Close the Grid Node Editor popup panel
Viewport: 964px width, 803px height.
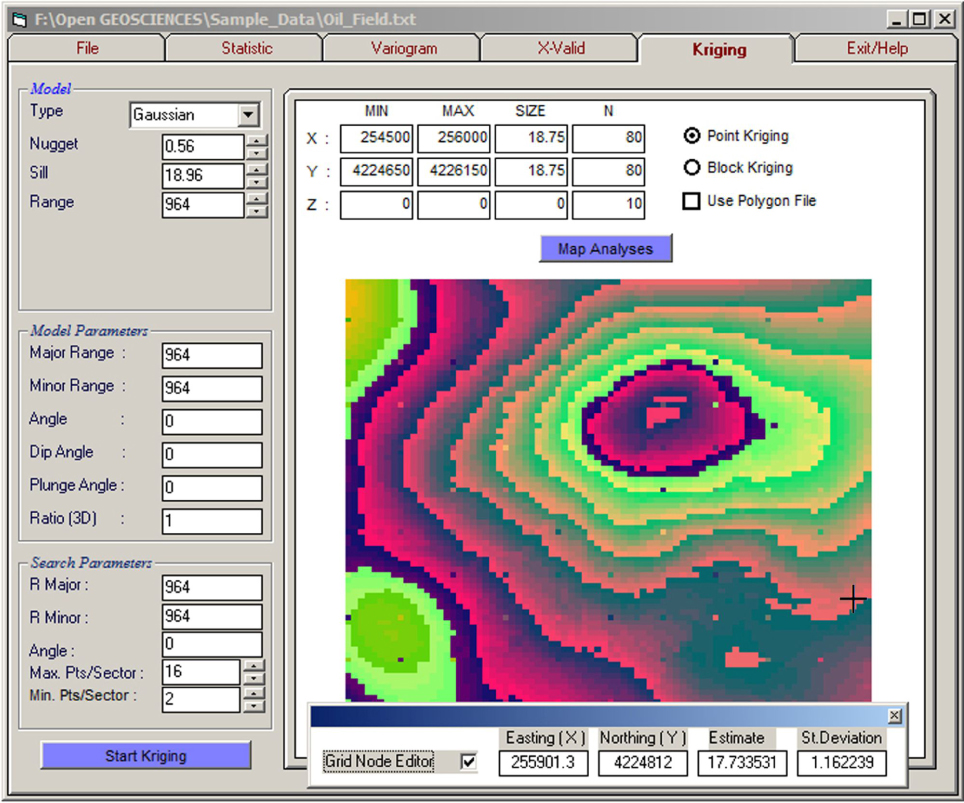pos(894,716)
